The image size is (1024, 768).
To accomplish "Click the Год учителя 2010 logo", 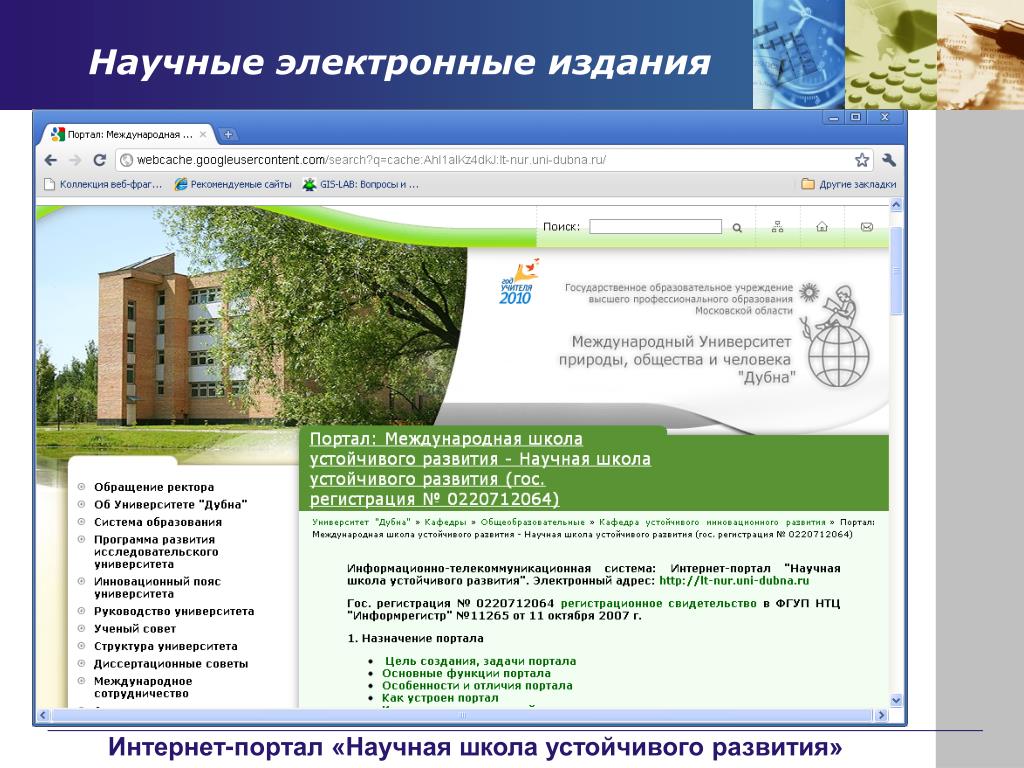I will coord(519,282).
